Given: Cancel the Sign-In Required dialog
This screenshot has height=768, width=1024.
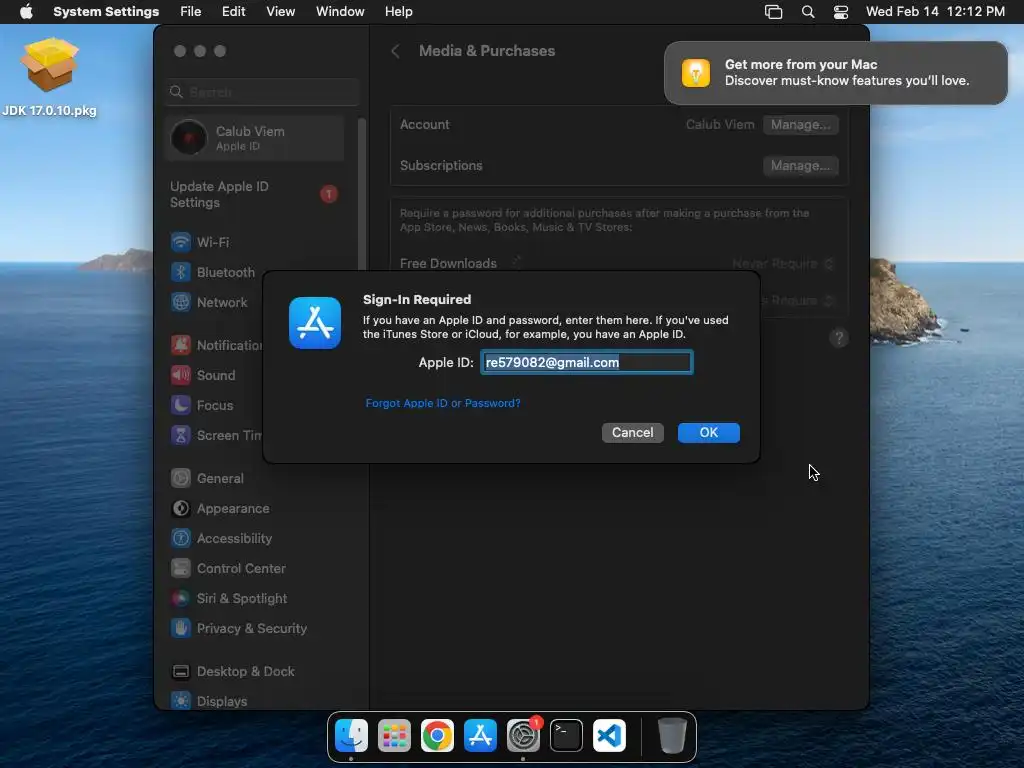Looking at the screenshot, I should [x=632, y=432].
